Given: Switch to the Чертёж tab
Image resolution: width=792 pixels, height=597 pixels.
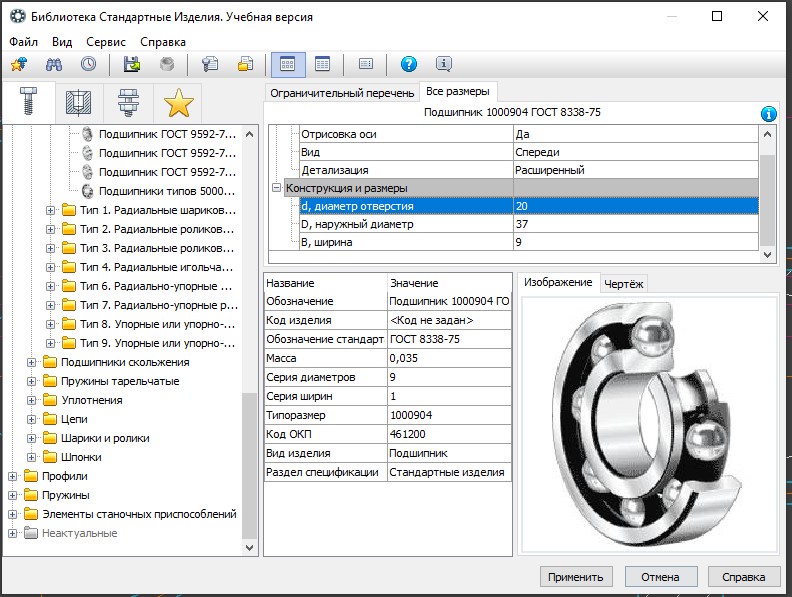Looking at the screenshot, I should click(624, 283).
